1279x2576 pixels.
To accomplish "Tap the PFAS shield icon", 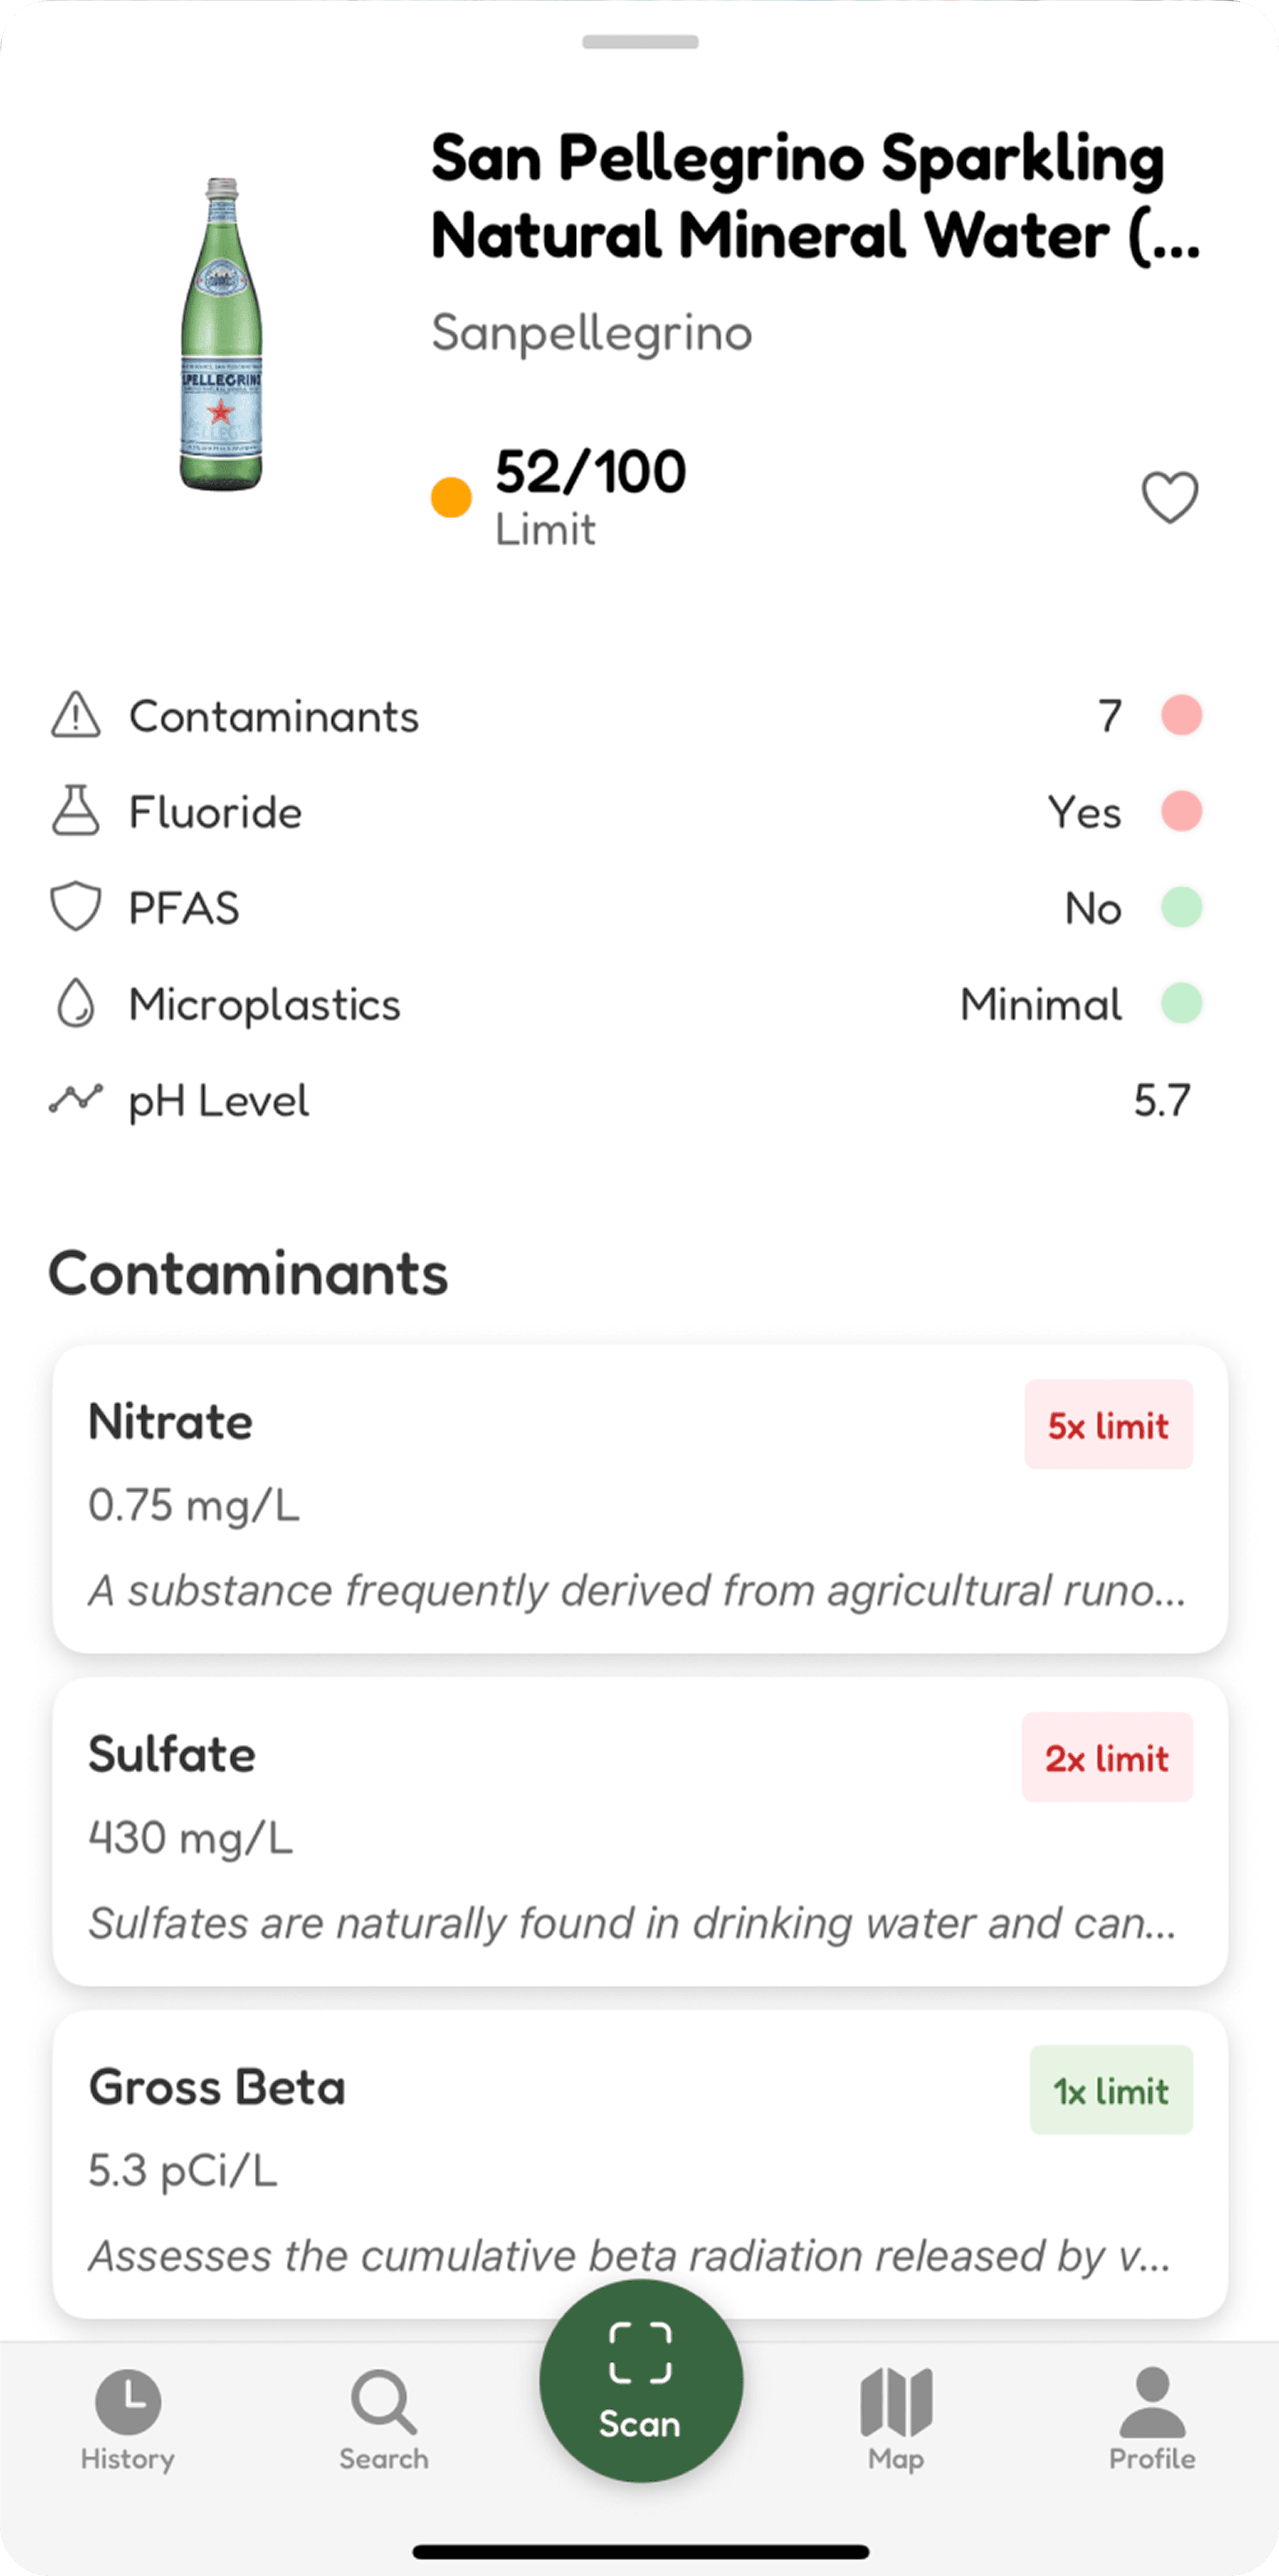I will (76, 907).
